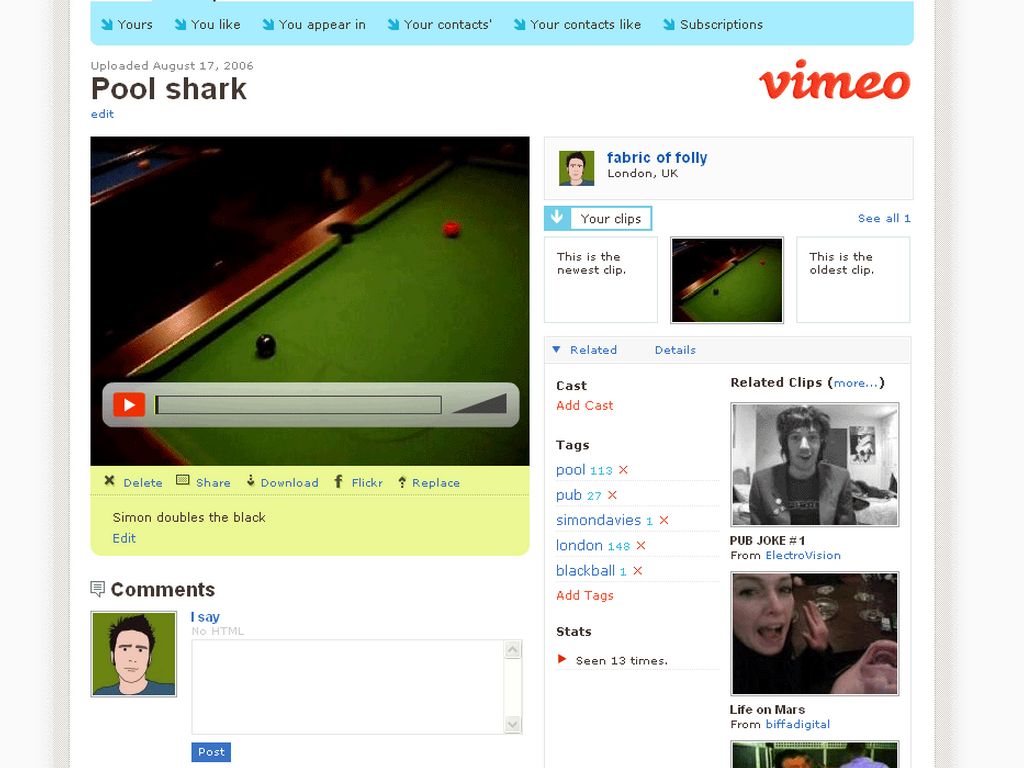Remove the blackball tag with red X
Viewport: 1024px width, 768px height.
(x=637, y=571)
